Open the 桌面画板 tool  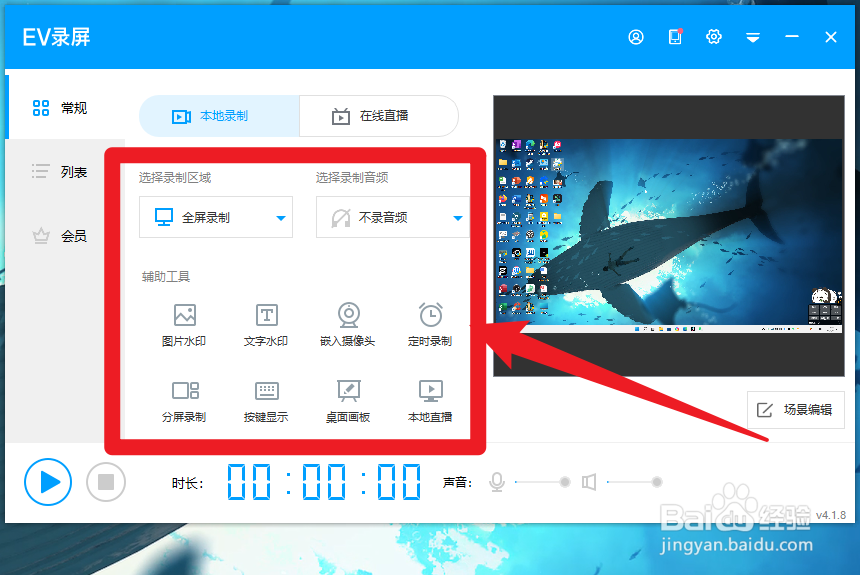(x=348, y=401)
